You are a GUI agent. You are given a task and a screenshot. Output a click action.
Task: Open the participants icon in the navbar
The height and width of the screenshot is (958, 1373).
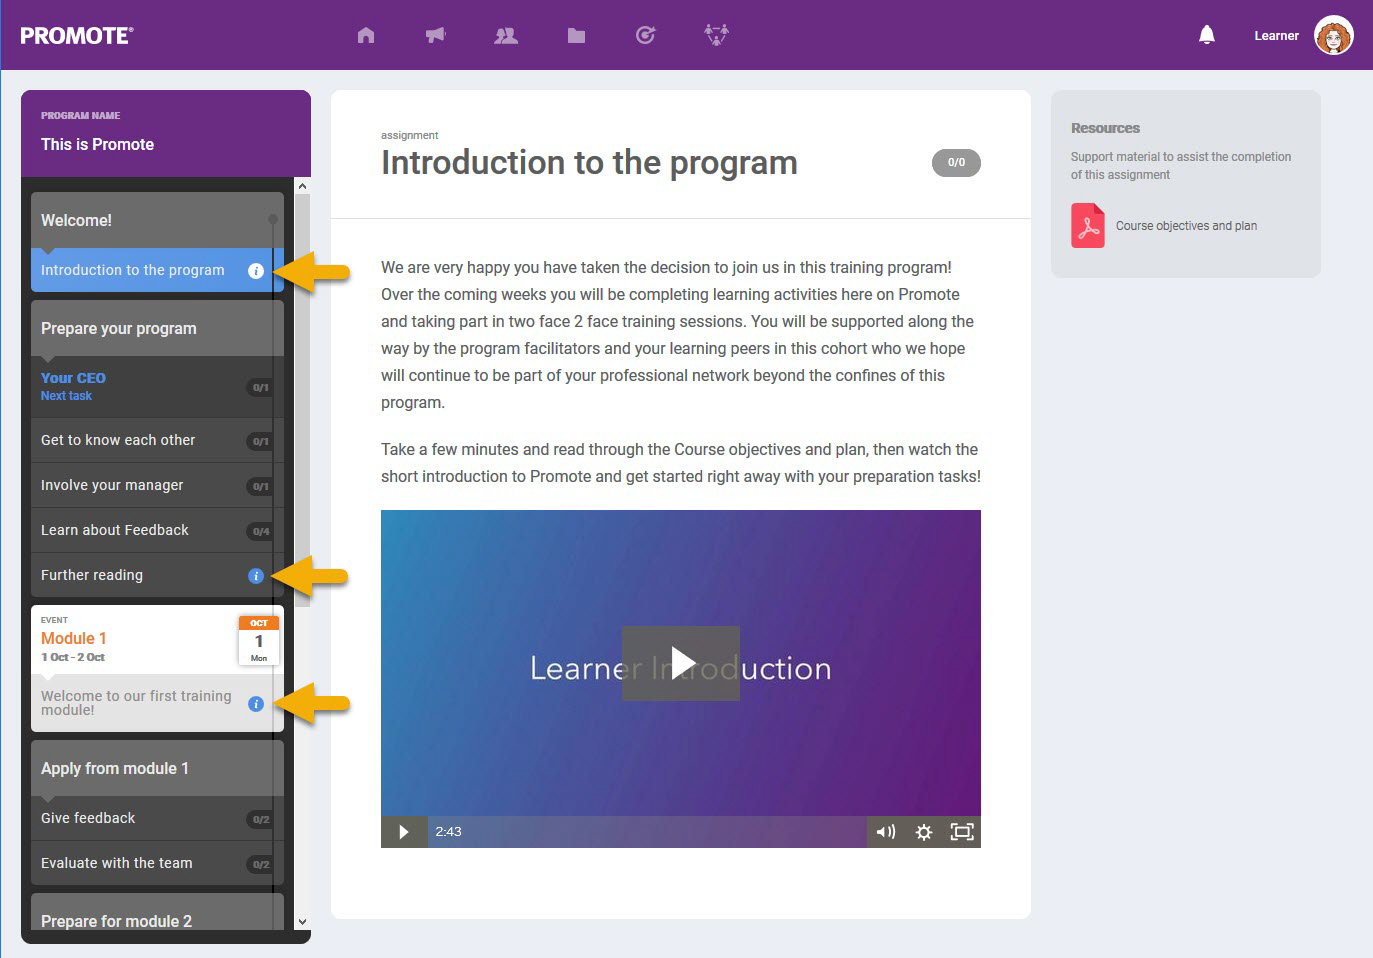[x=505, y=34]
